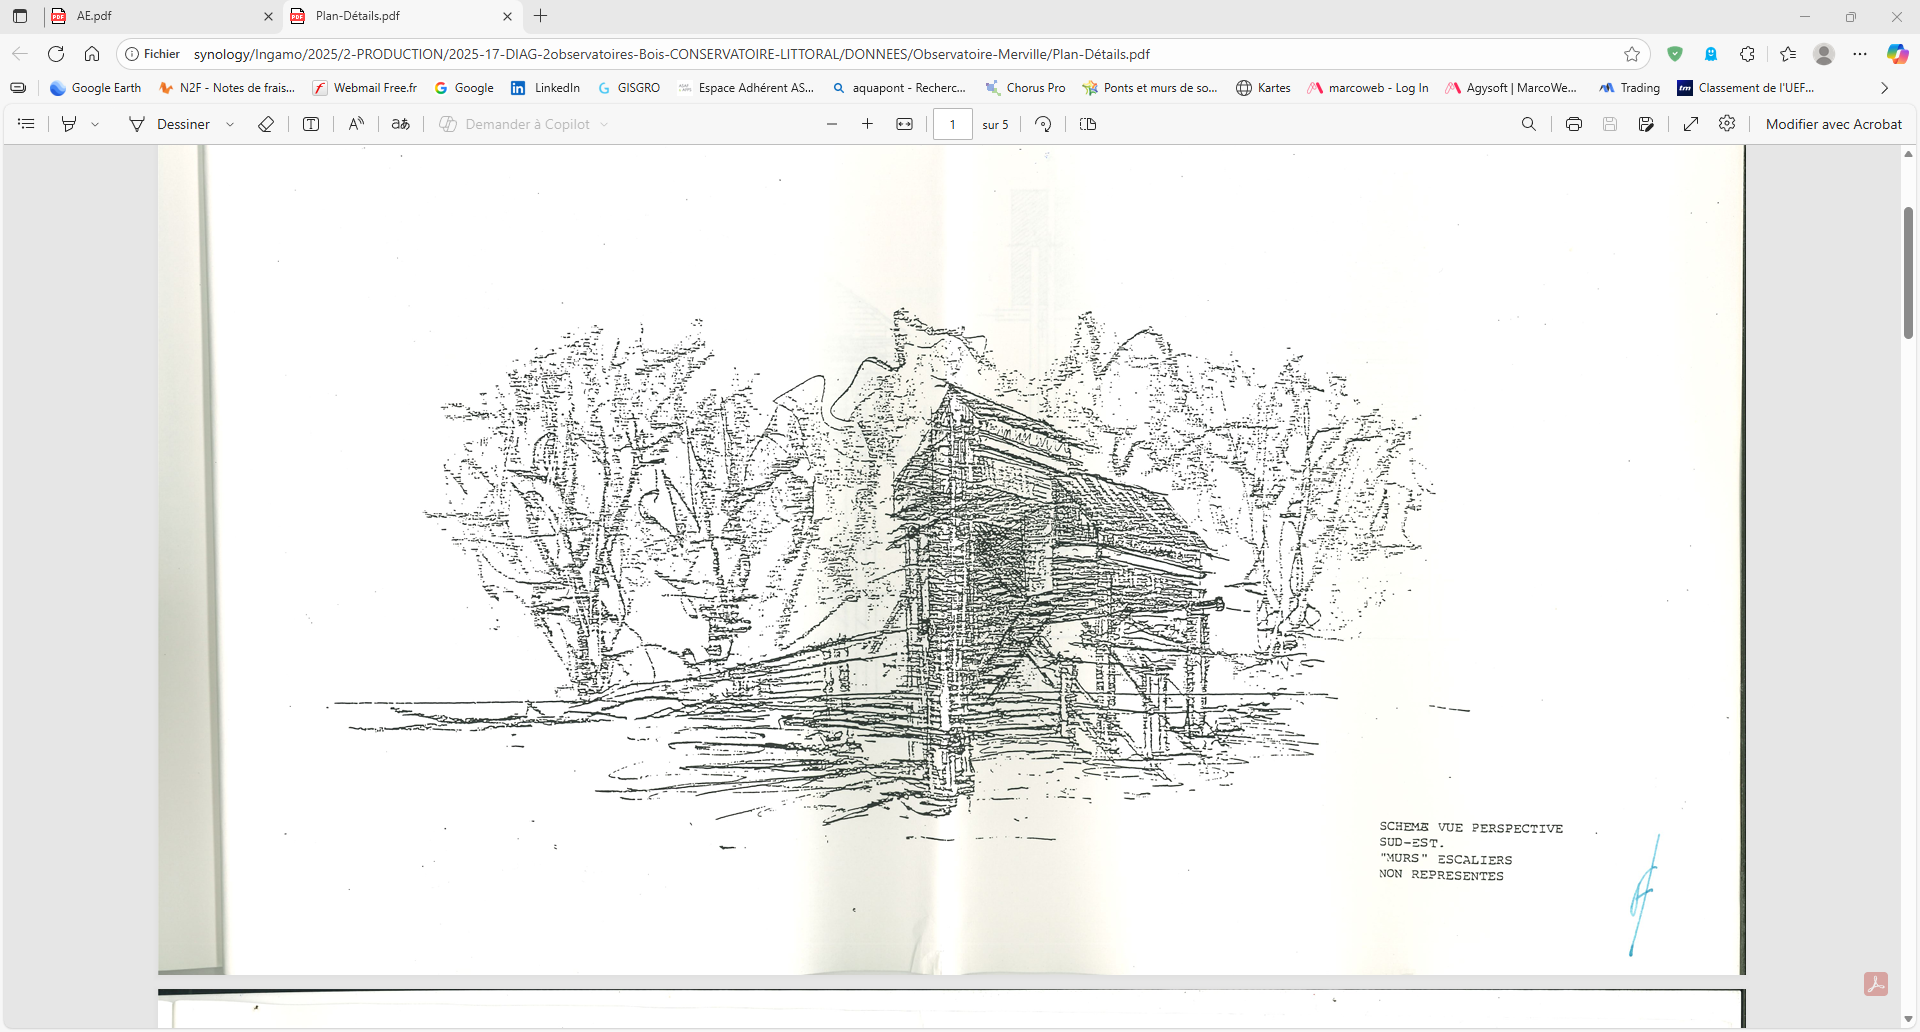Select the highlighter tool icon
The height and width of the screenshot is (1032, 1920).
point(69,124)
